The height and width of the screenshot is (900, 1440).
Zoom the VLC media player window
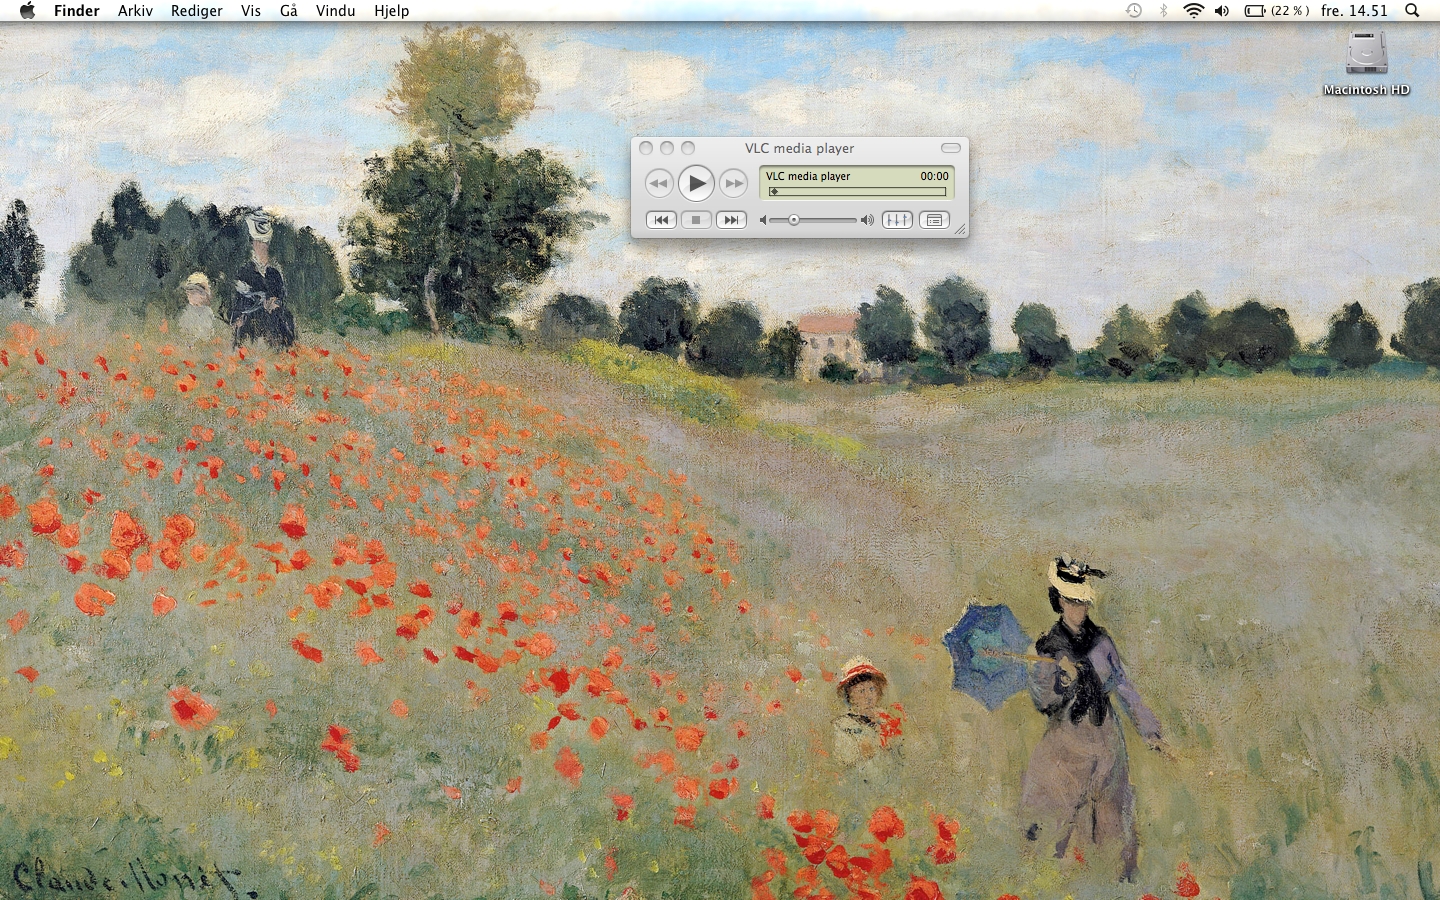[x=688, y=148]
